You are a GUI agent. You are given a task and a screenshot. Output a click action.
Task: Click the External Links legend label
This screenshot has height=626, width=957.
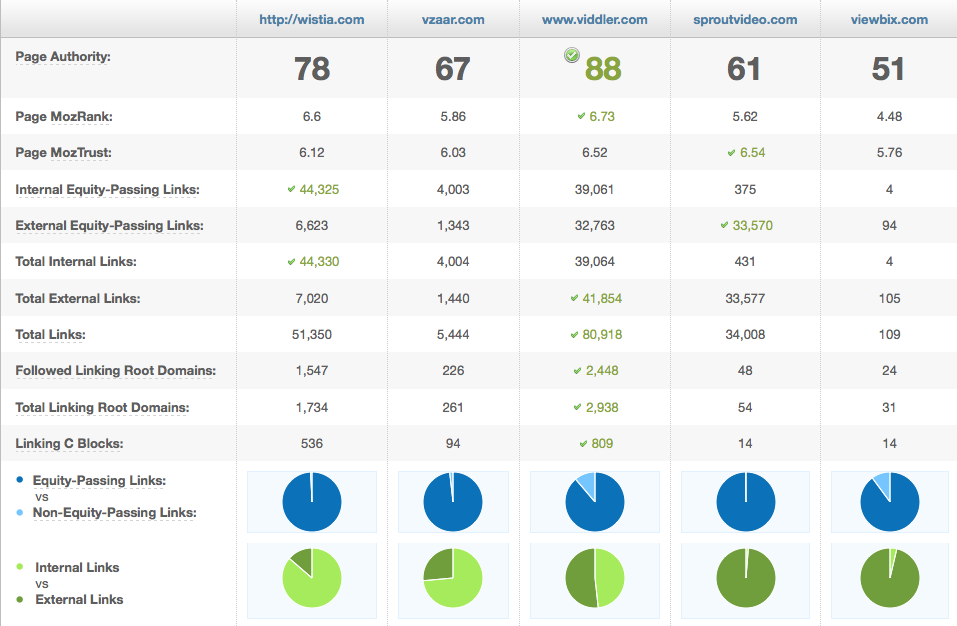pyautogui.click(x=79, y=600)
